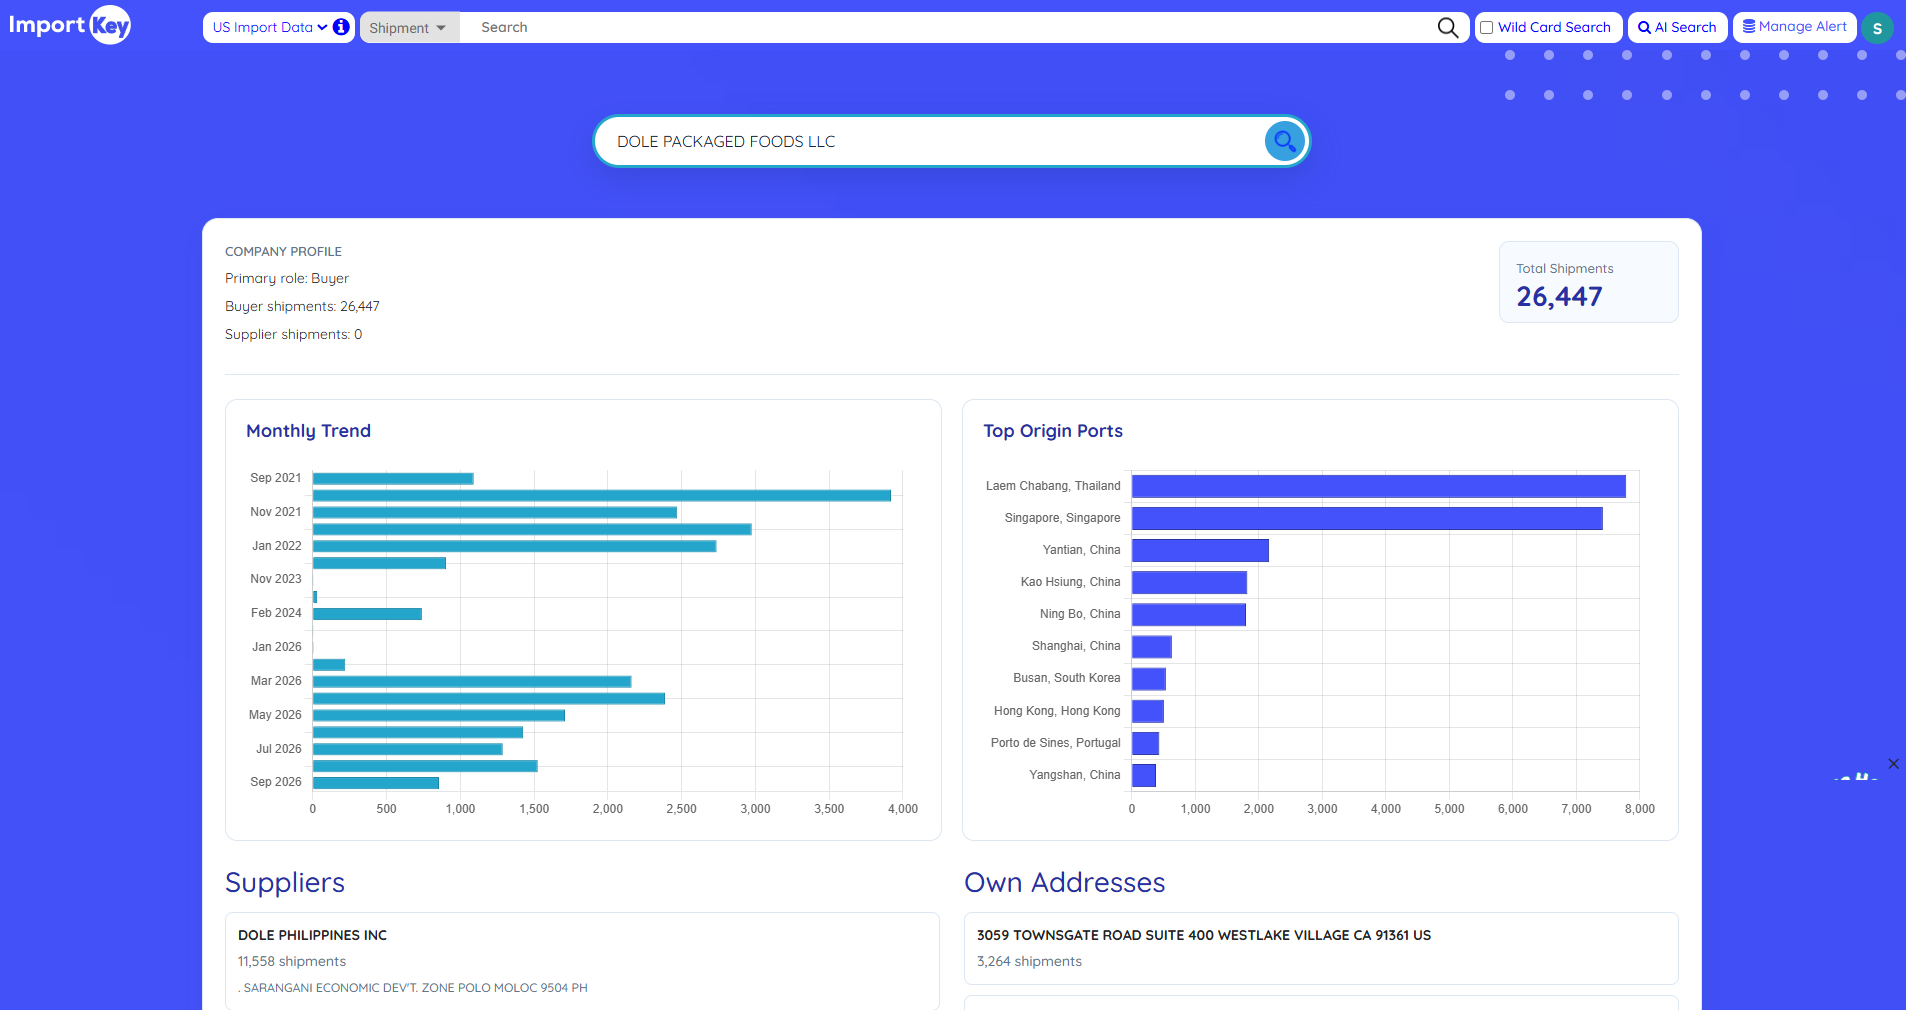
Task: Click the Feb 2024 monthly trend bar
Action: pyautogui.click(x=367, y=613)
